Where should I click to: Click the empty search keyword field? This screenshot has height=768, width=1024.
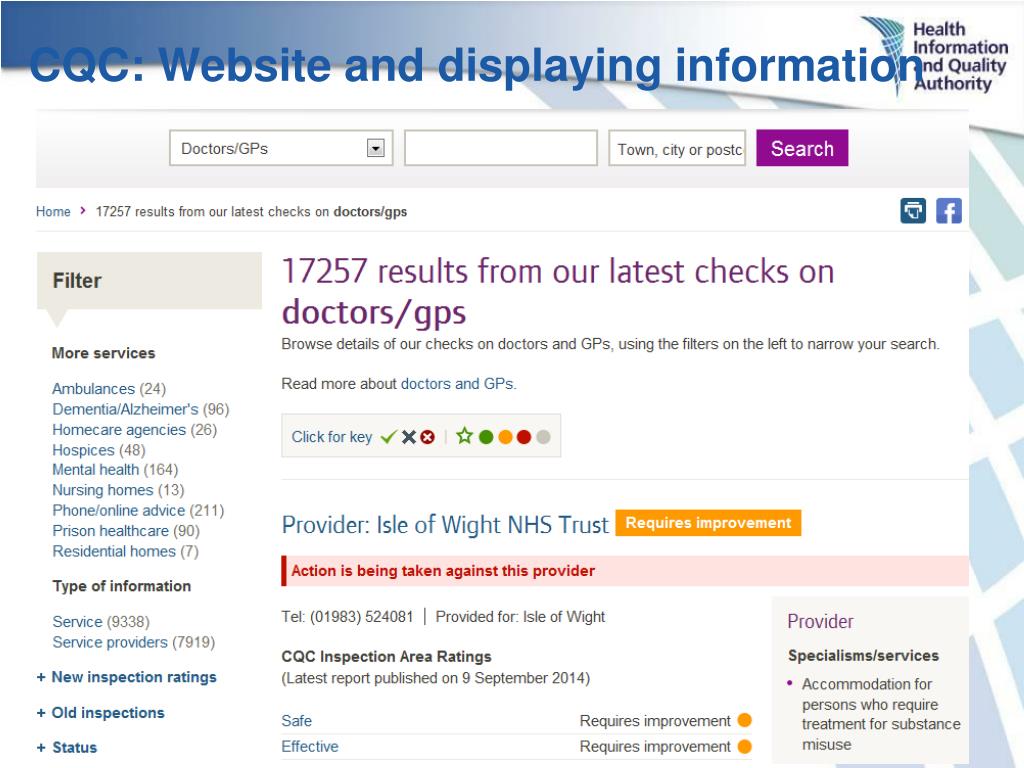click(x=501, y=148)
